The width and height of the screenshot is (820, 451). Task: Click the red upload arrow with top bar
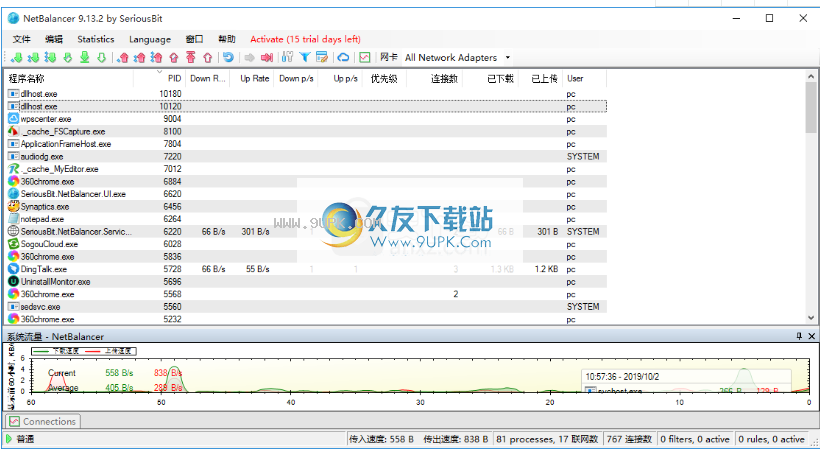(x=191, y=58)
